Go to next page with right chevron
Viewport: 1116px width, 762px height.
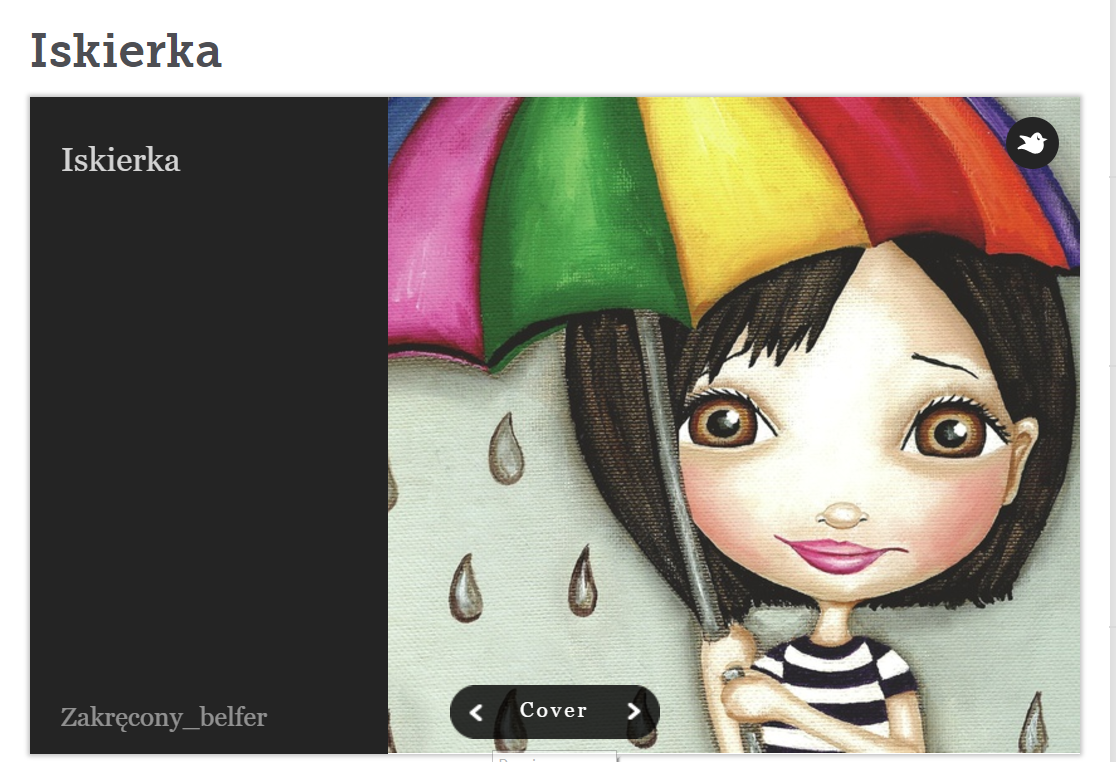[x=633, y=711]
